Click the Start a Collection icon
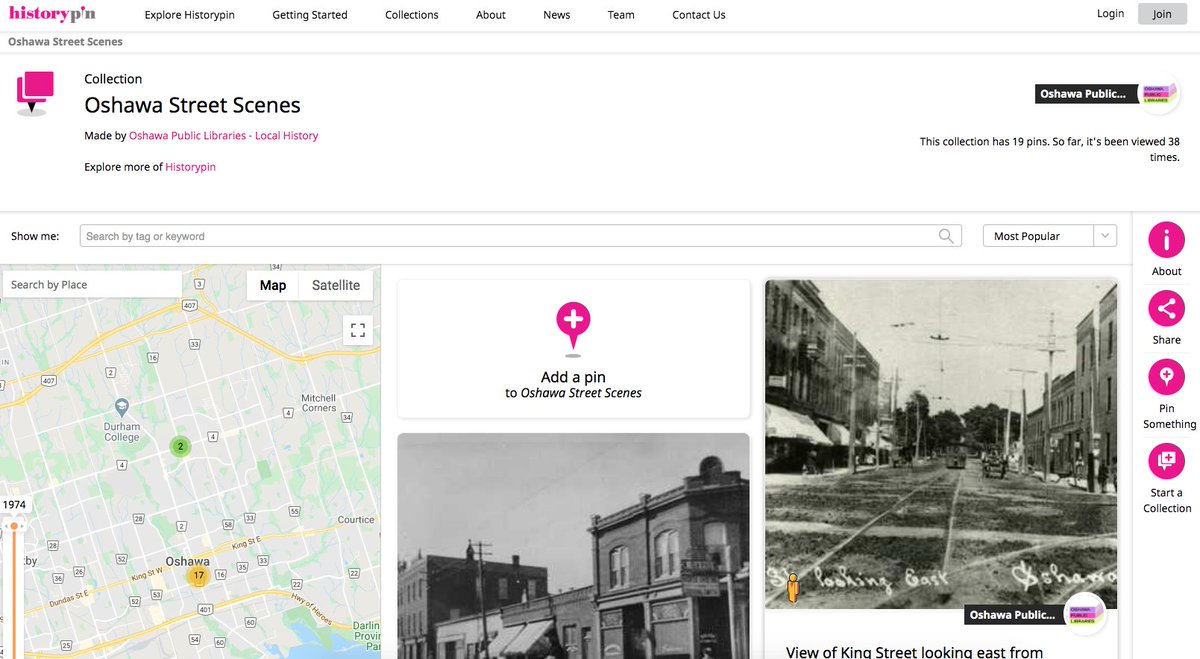This screenshot has height=659, width=1200. click(1166, 462)
